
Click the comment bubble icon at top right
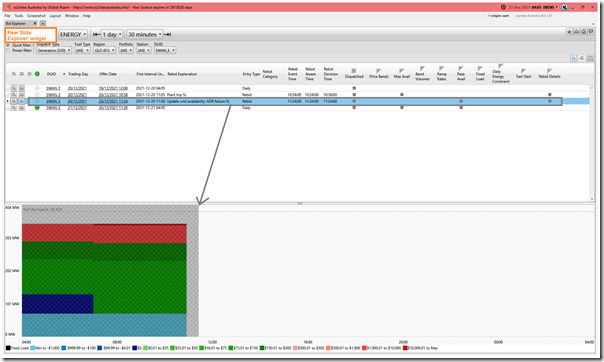tap(591, 32)
